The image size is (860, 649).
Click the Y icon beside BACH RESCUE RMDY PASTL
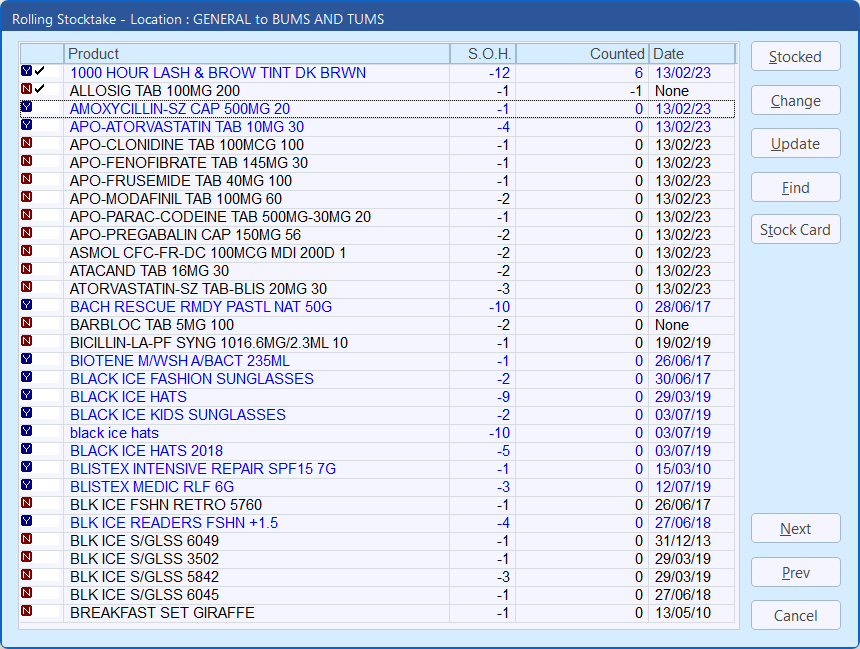tap(26, 306)
